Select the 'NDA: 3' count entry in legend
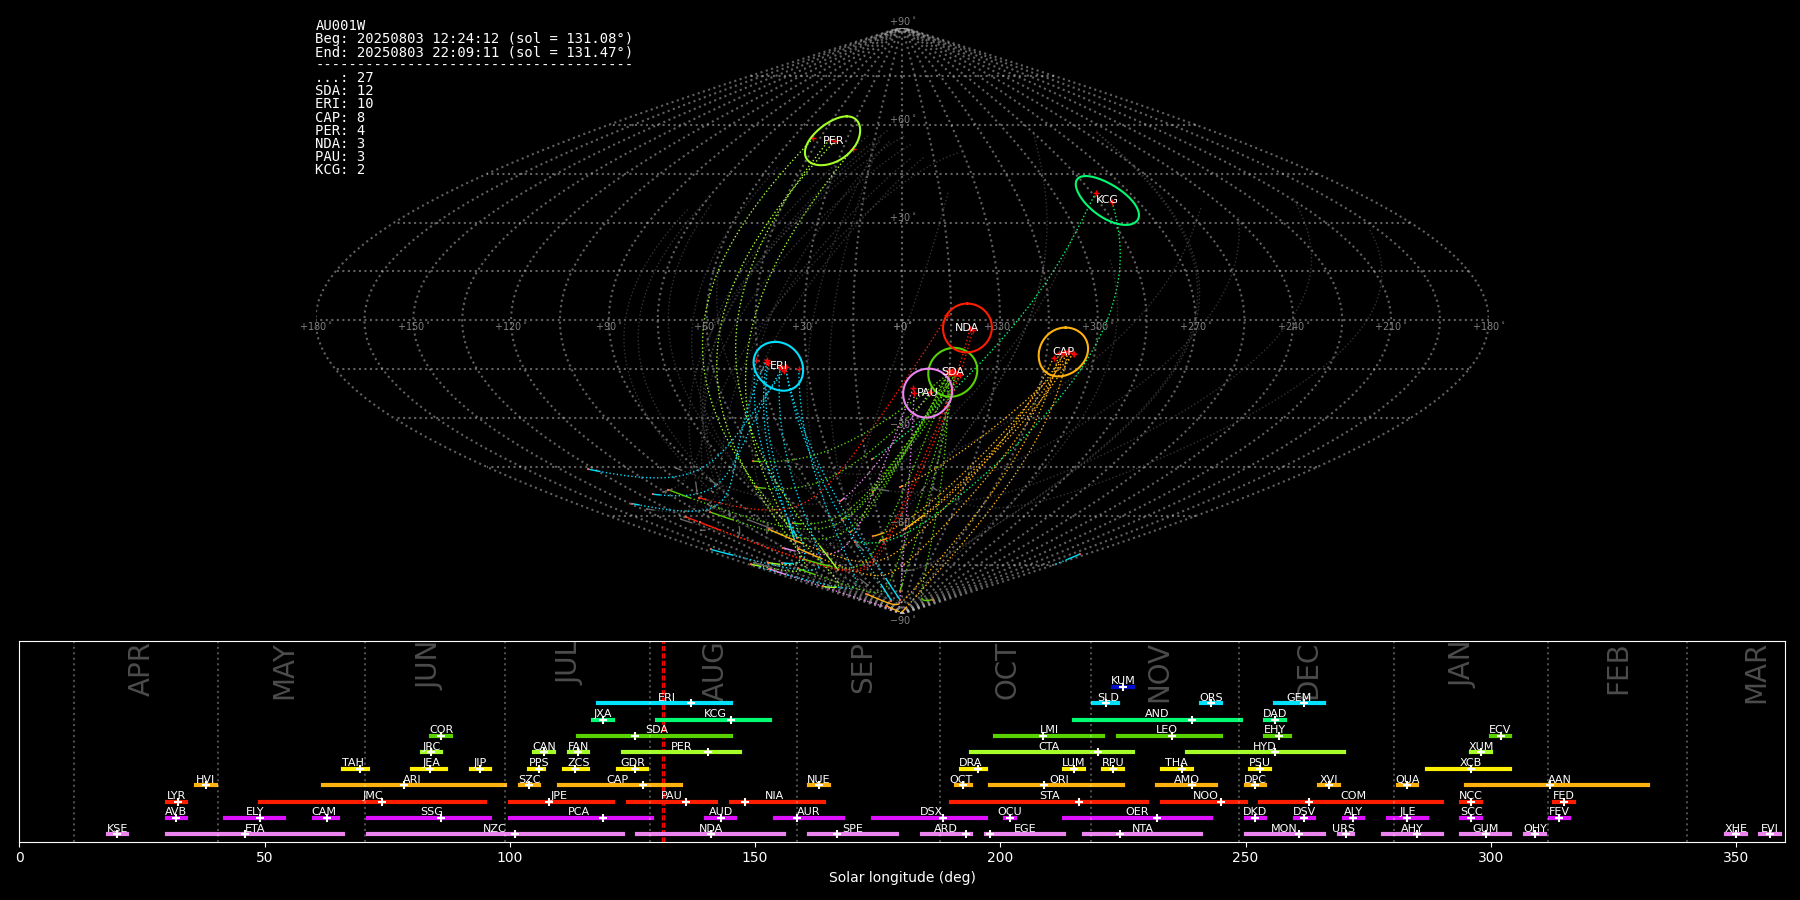Screen dimensions: 1800x900 [340, 143]
